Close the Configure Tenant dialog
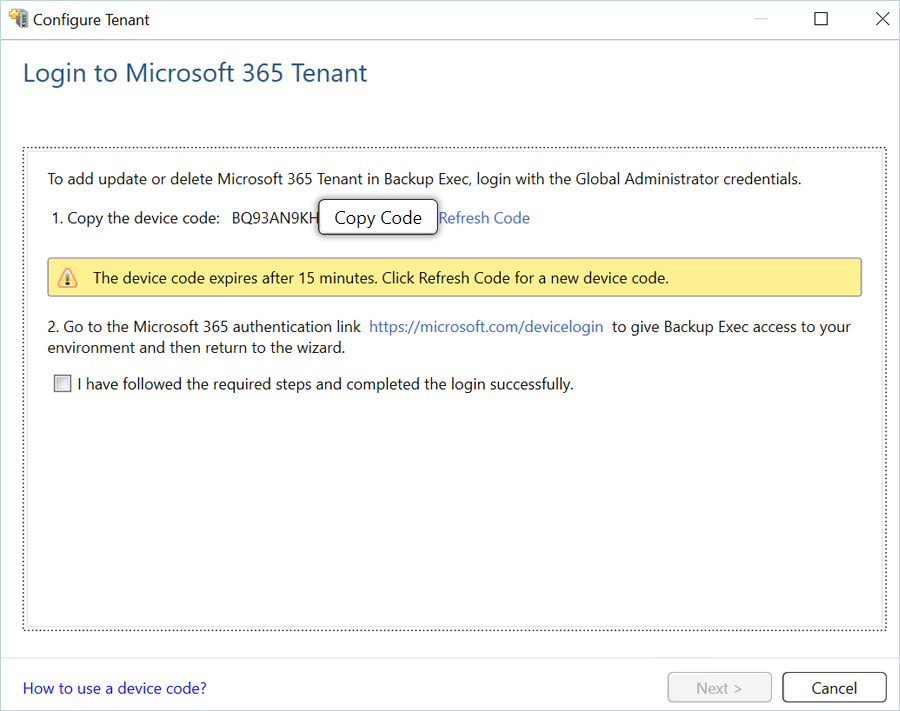This screenshot has height=711, width=900. tap(881, 19)
